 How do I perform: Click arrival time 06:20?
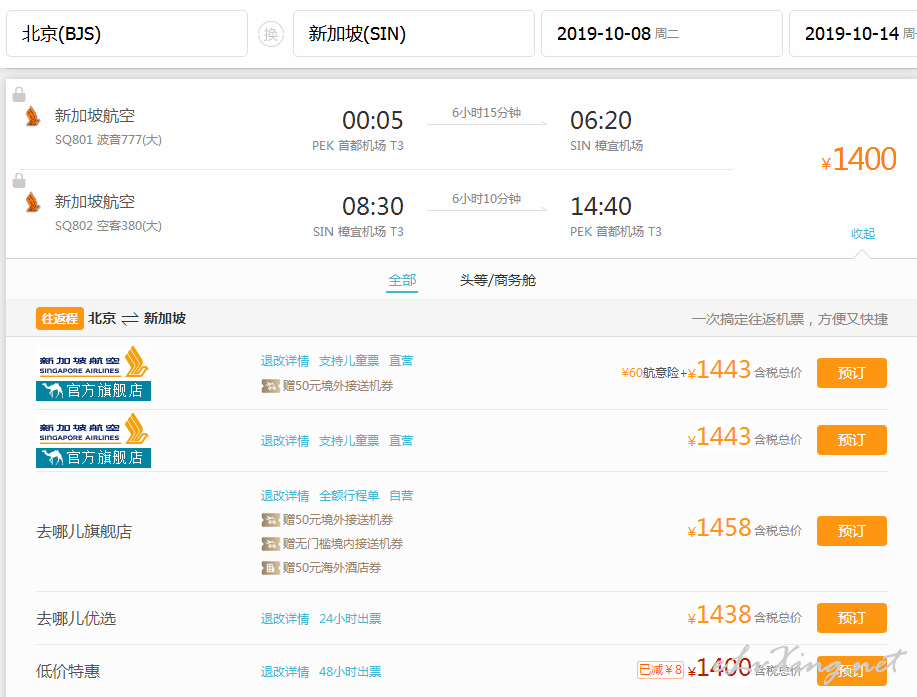(601, 120)
